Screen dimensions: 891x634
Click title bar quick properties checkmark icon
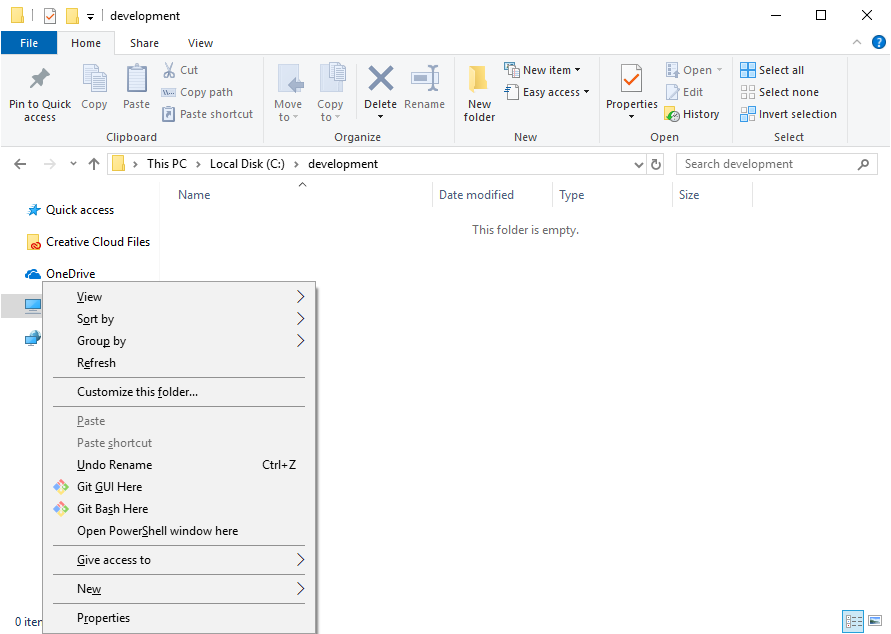pyautogui.click(x=50, y=16)
